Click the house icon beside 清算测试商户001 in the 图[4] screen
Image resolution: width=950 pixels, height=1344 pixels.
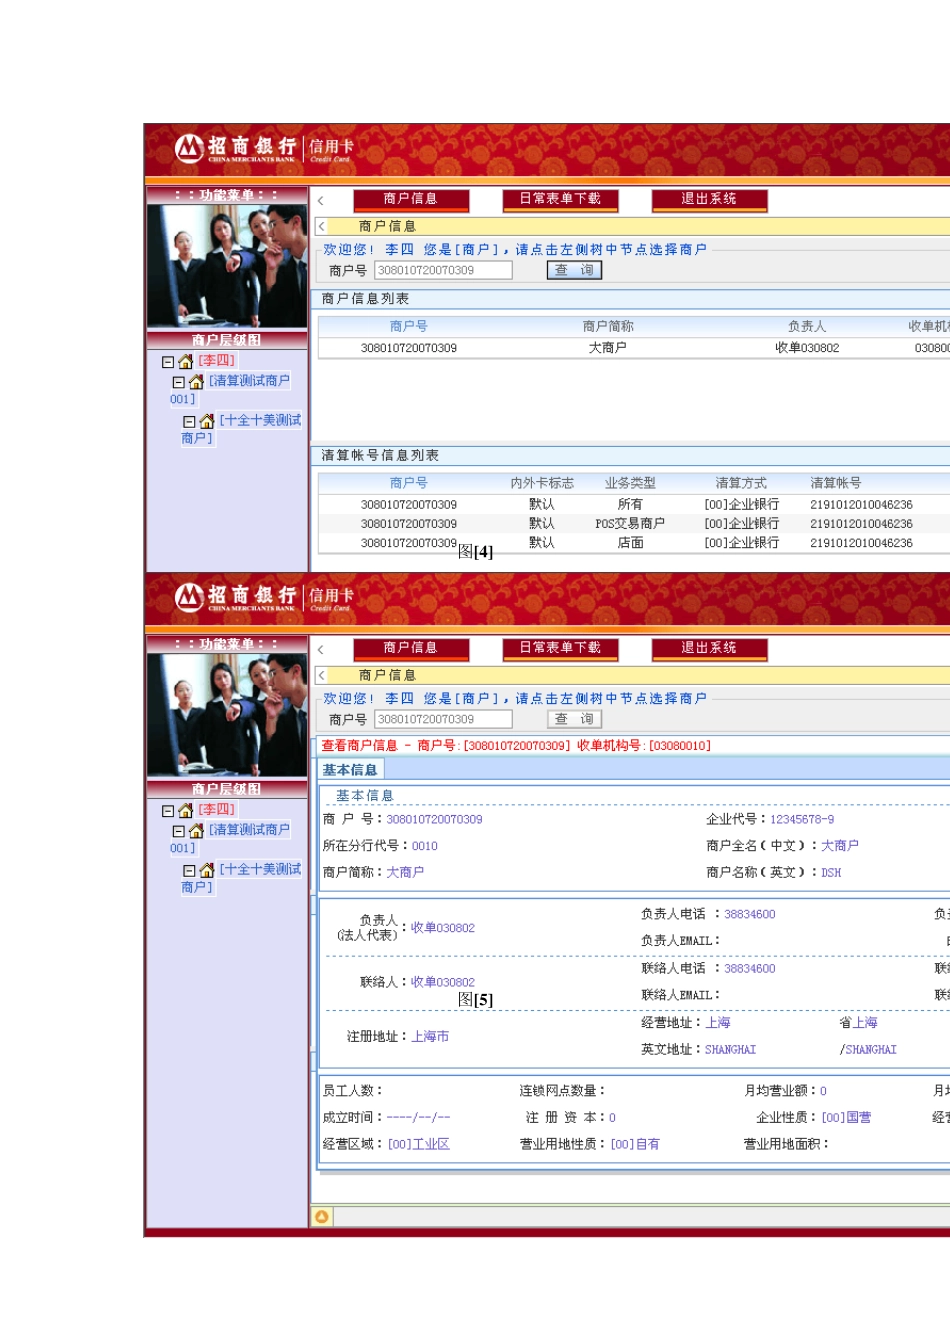tap(196, 381)
